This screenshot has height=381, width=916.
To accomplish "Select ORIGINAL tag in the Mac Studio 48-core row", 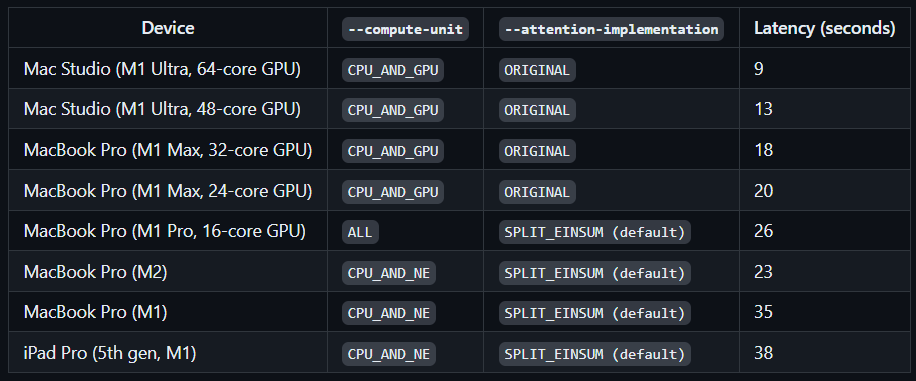I will coord(537,110).
